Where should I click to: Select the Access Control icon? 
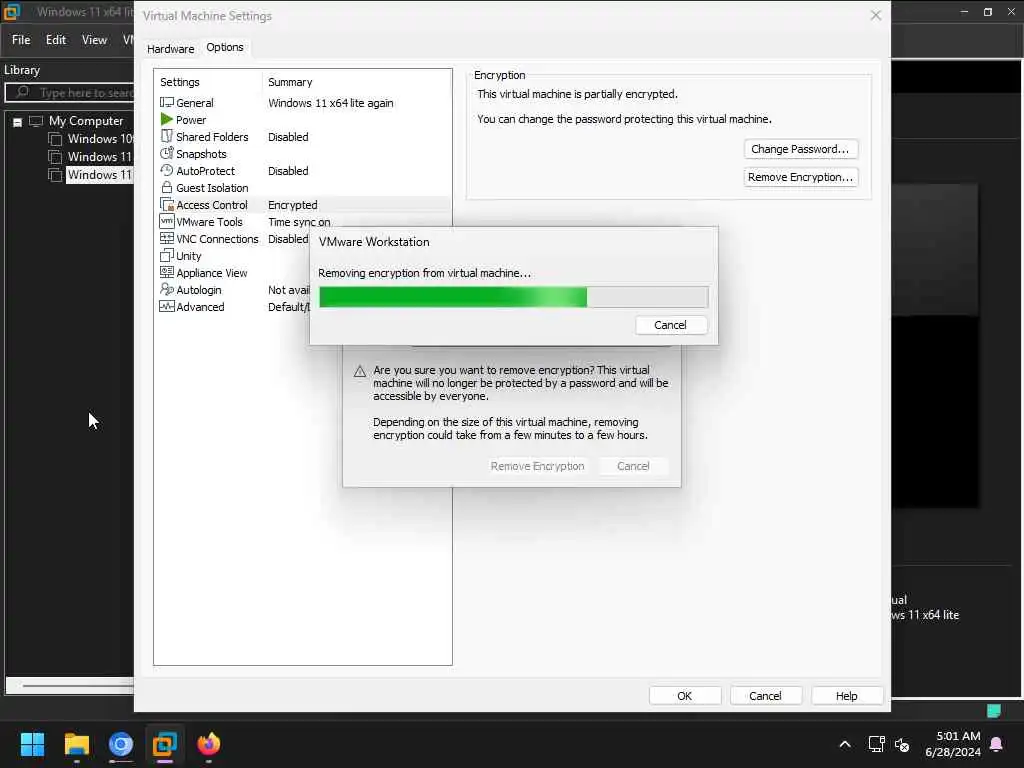click(167, 204)
